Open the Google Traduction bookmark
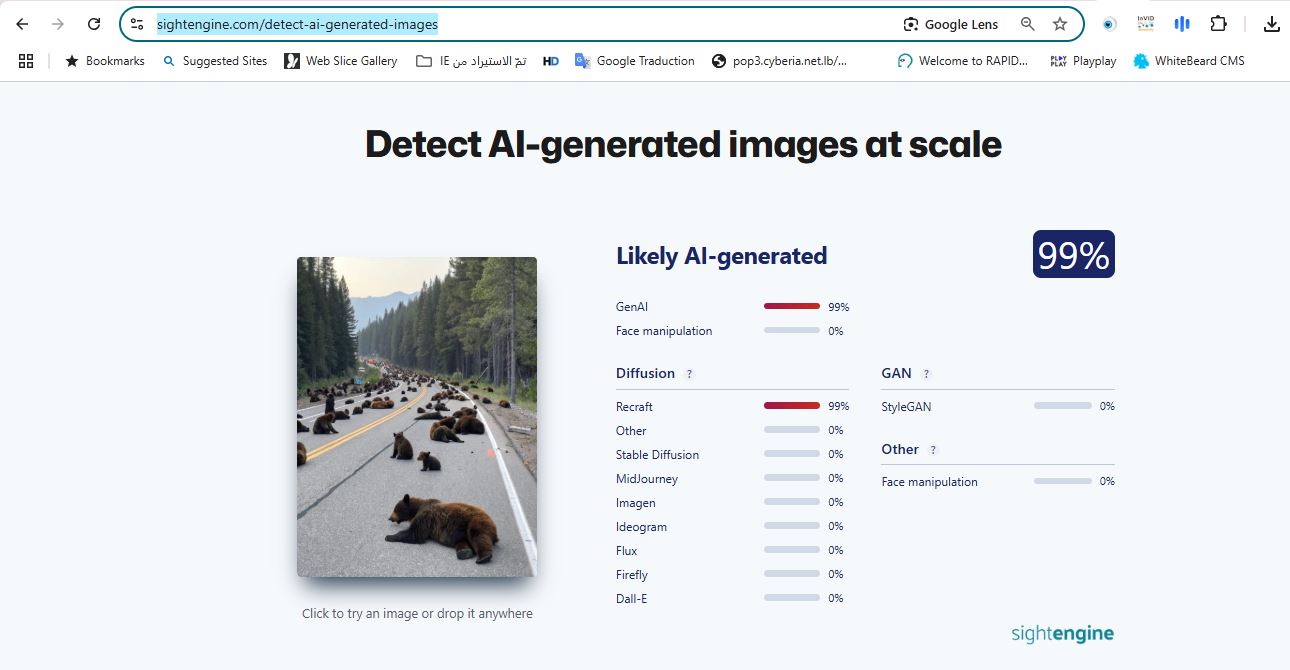The height and width of the screenshot is (670, 1290). tap(635, 61)
